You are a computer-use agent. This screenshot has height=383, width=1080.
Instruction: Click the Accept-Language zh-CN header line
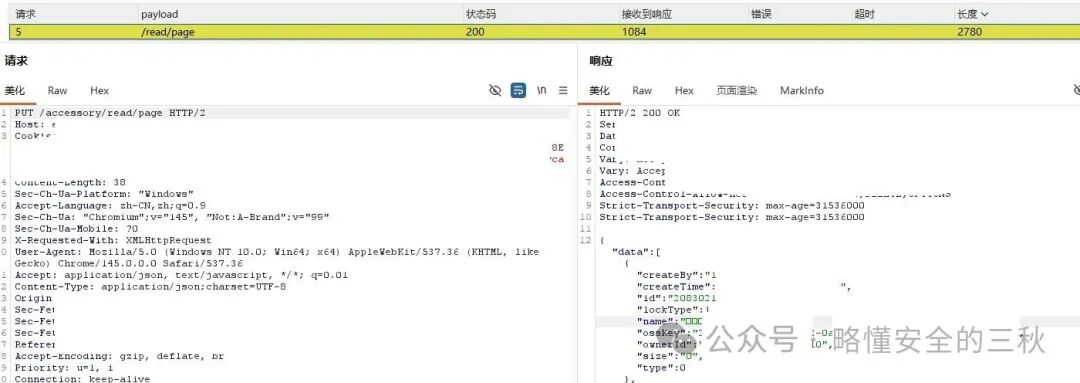coord(110,205)
